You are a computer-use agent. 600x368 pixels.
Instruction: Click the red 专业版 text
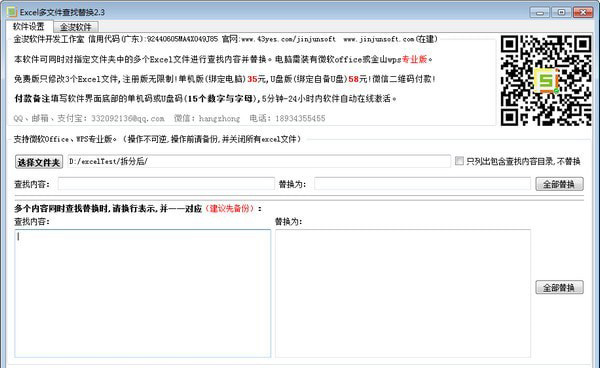coord(414,59)
